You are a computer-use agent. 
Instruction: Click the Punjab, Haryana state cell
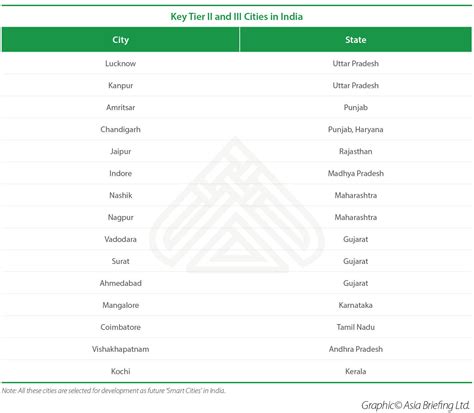(x=355, y=129)
